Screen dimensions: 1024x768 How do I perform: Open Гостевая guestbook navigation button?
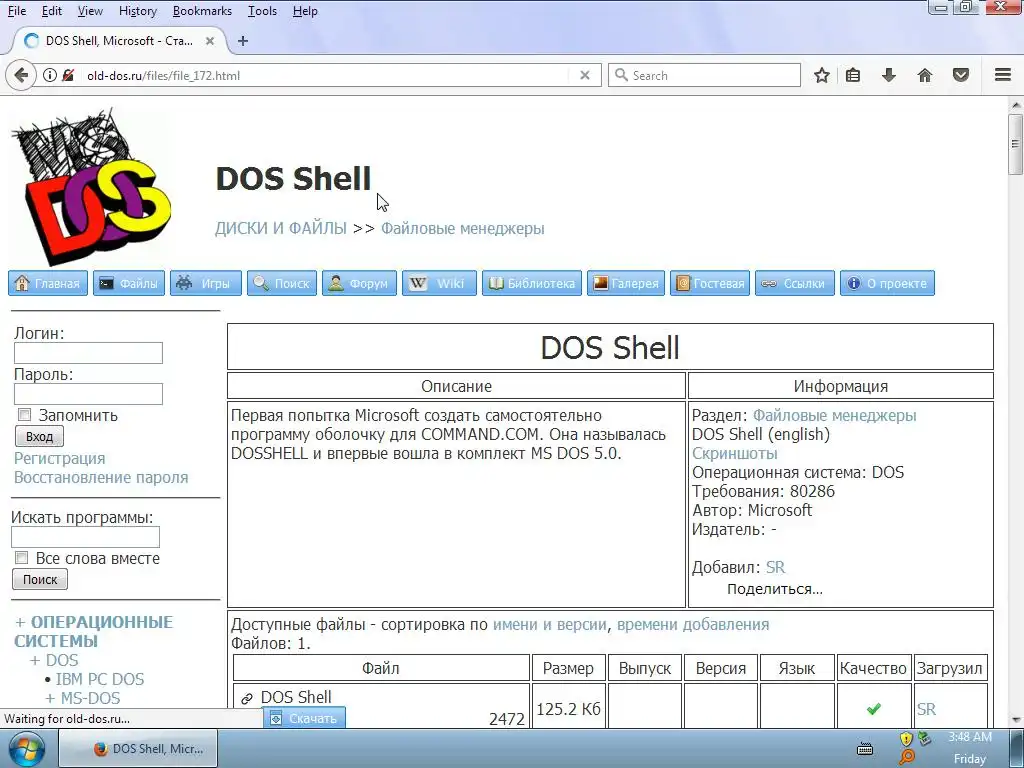click(x=710, y=283)
